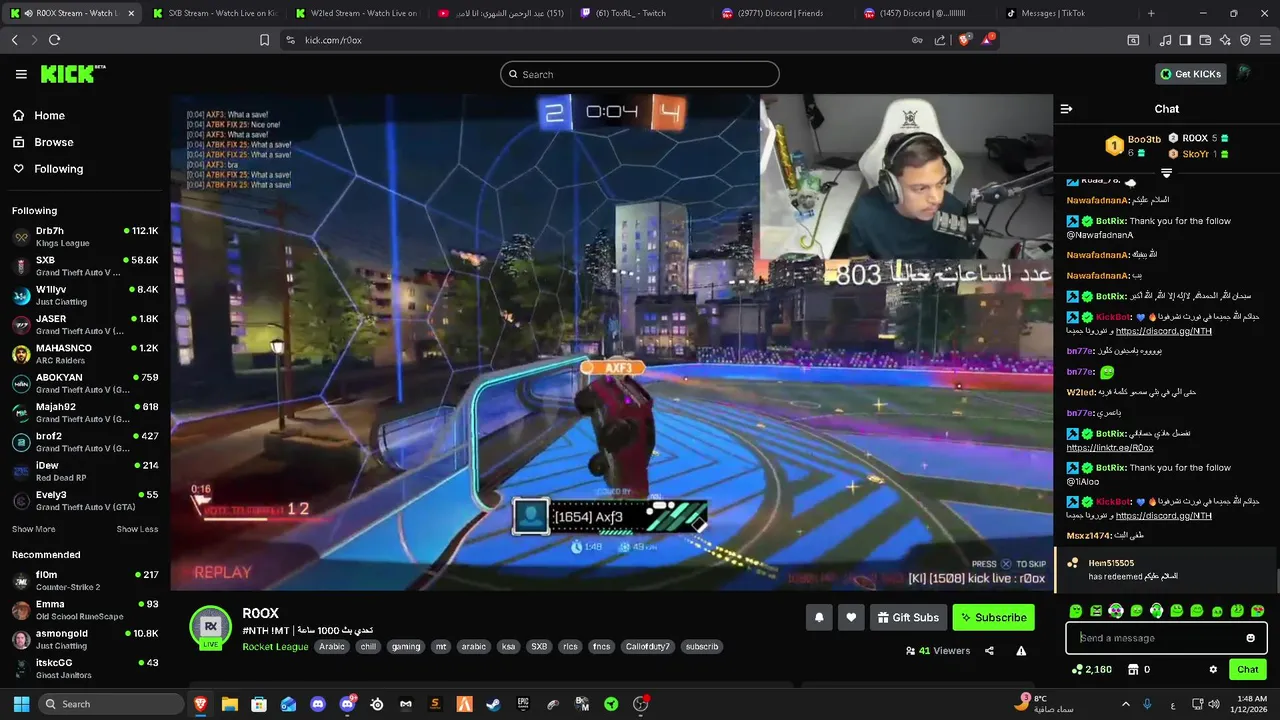Image resolution: width=1280 pixels, height=720 pixels.
Task: Open Steam from the taskbar
Action: point(493,704)
